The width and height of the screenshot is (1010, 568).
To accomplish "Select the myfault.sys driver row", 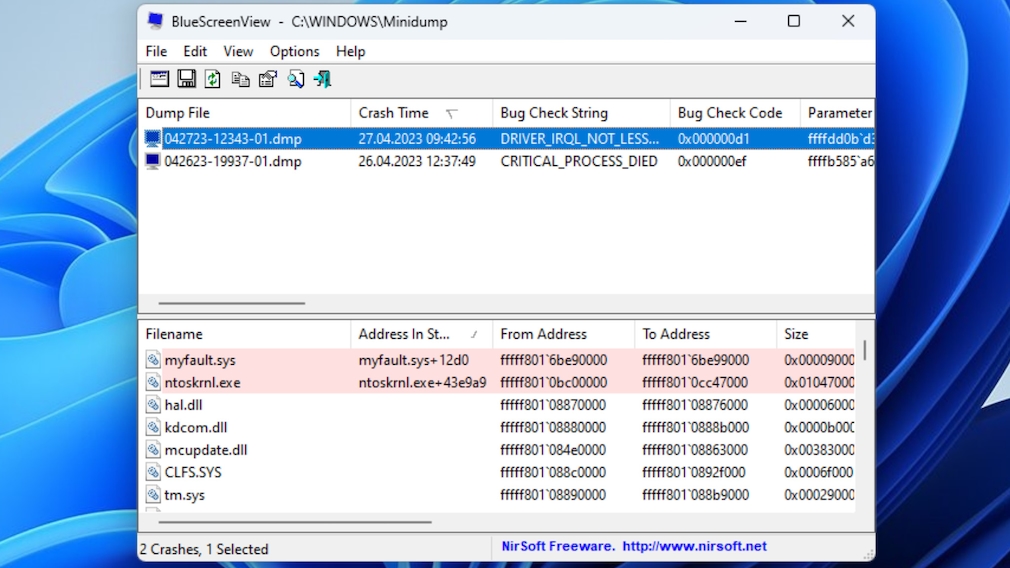I will pos(200,360).
